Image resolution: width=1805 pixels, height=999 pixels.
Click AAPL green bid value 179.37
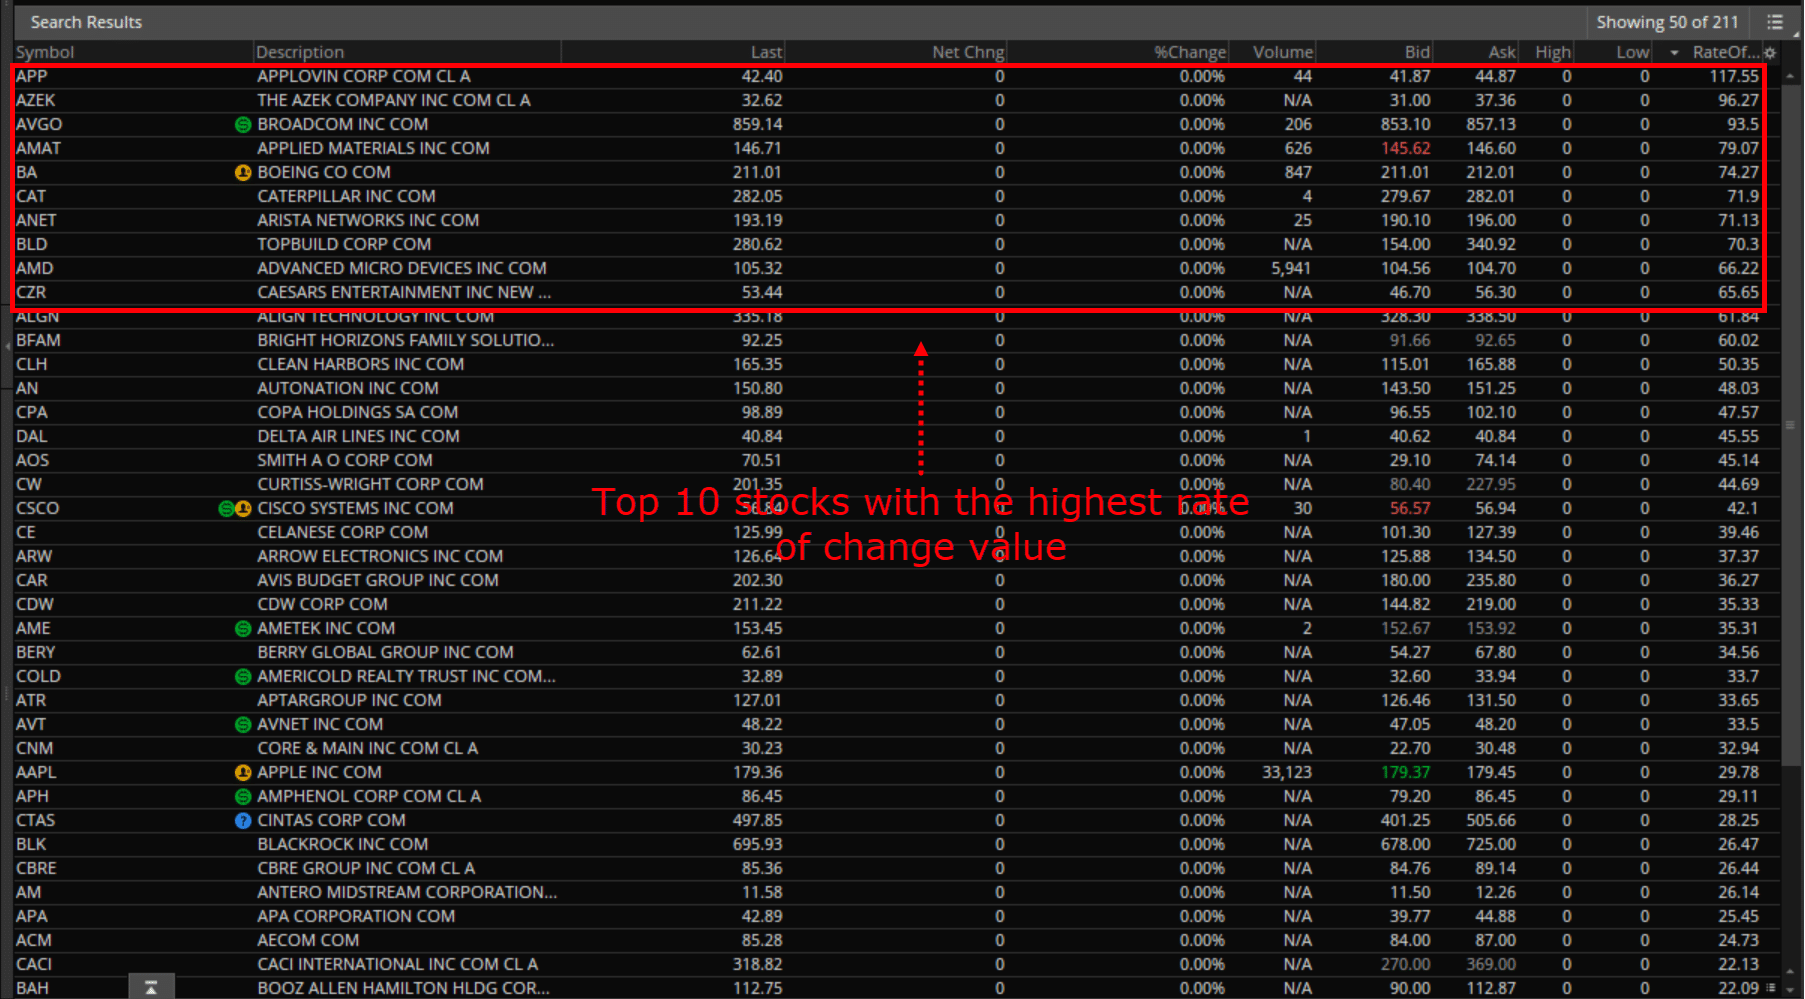pos(1406,772)
